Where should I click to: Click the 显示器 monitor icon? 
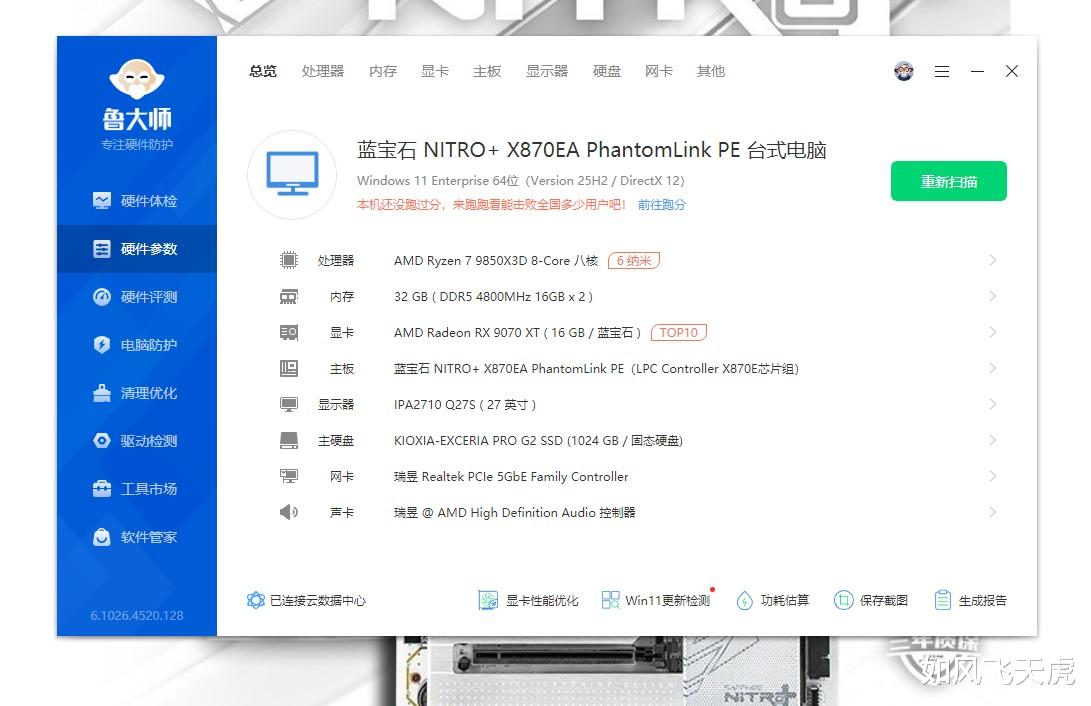click(x=289, y=405)
